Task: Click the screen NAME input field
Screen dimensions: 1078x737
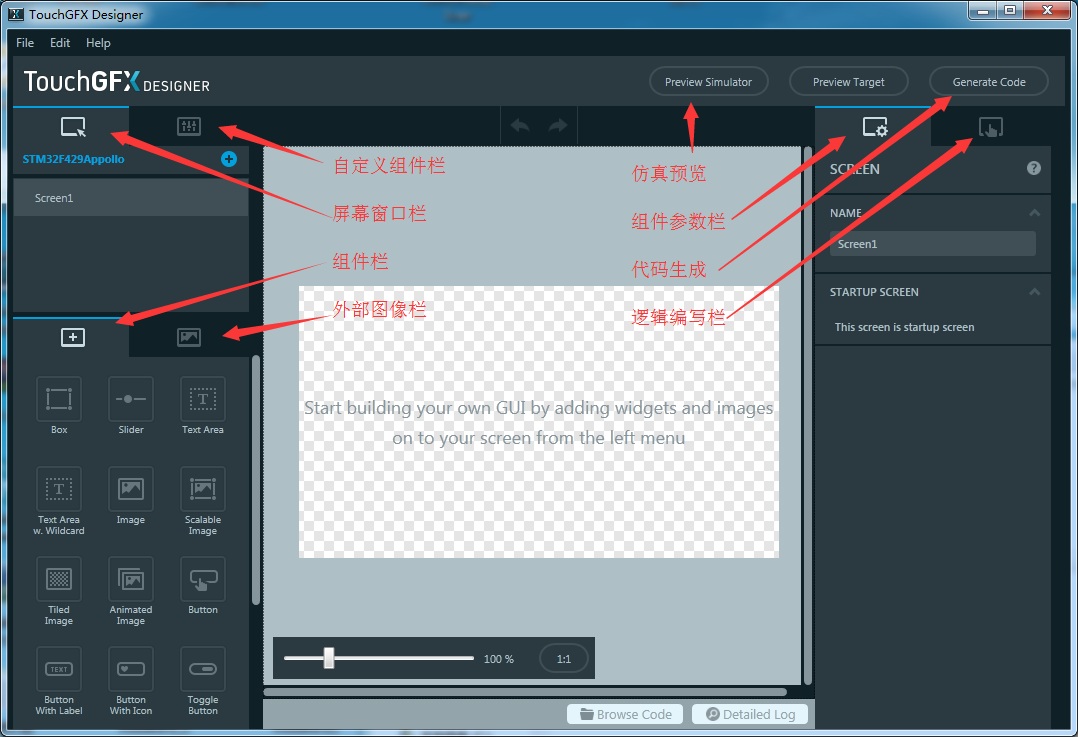Action: 932,244
